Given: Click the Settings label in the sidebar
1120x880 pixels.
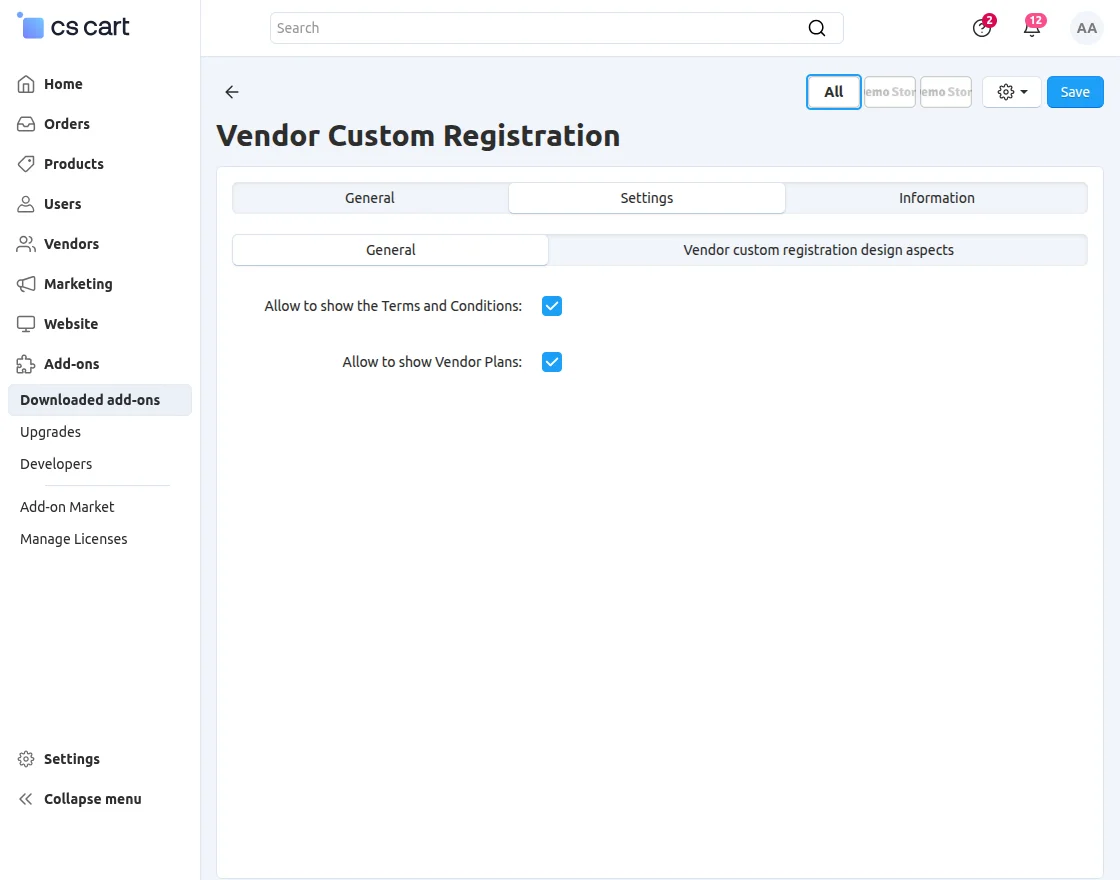Looking at the screenshot, I should pos(71,759).
